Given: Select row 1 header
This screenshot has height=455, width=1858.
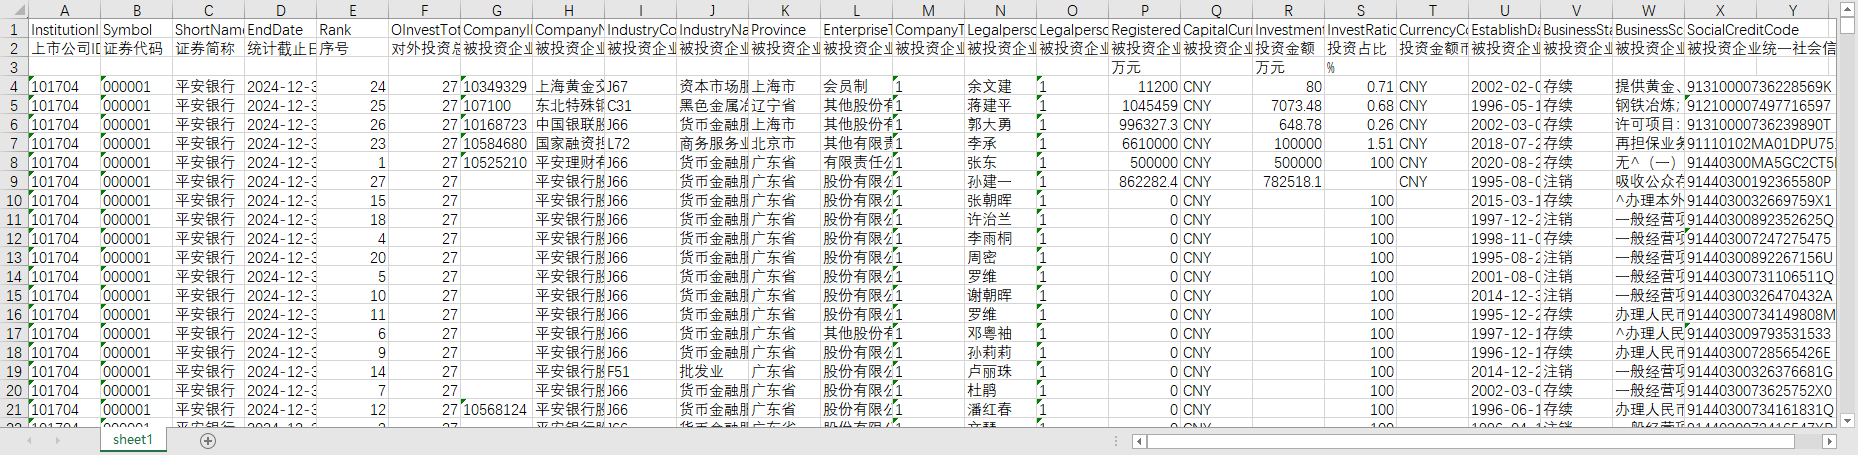Looking at the screenshot, I should [14, 30].
